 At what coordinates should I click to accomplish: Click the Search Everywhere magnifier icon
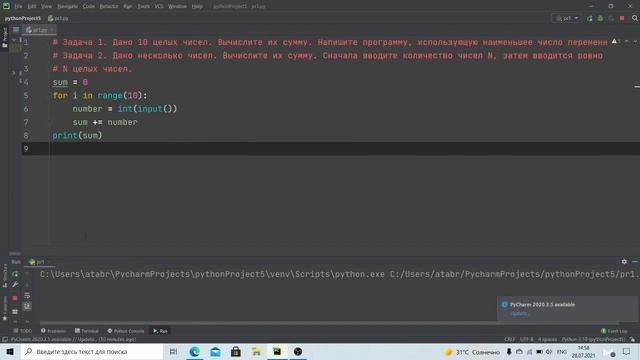[x=635, y=18]
